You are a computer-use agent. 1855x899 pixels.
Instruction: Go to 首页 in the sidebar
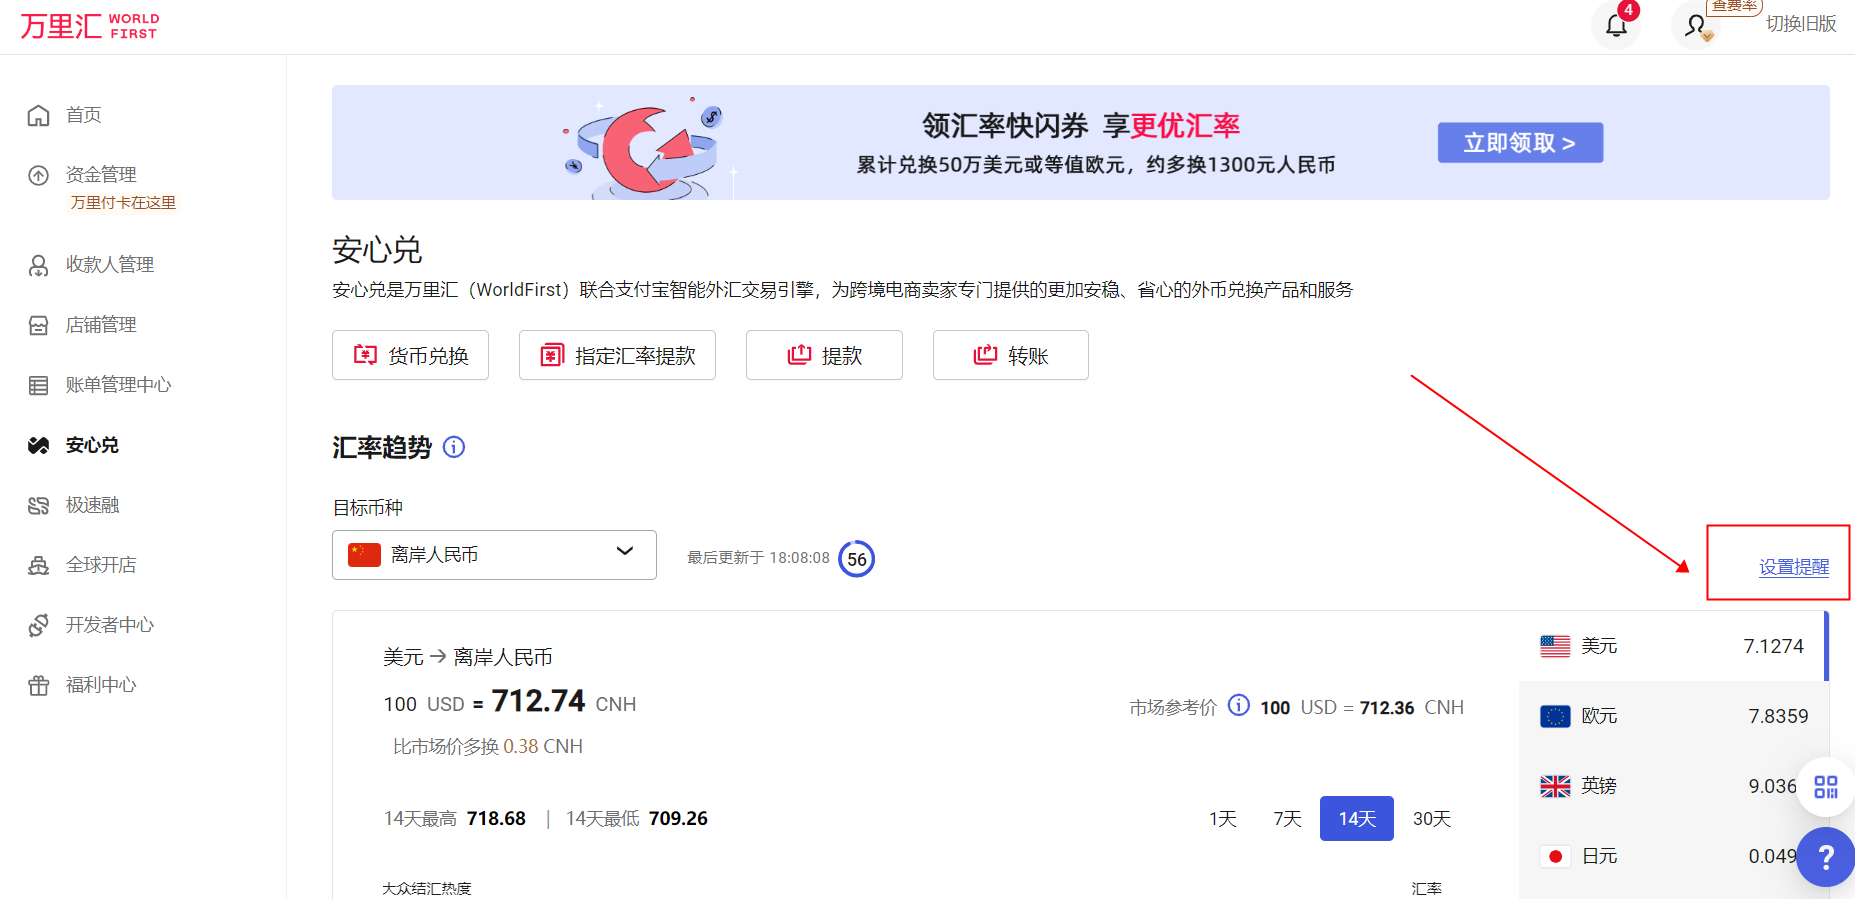83,115
